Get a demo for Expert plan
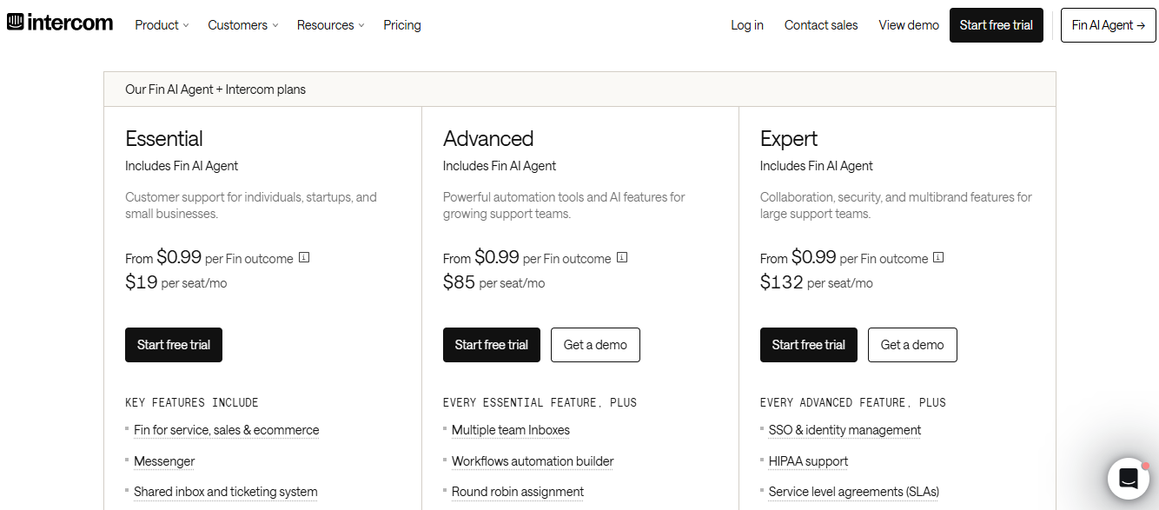The image size is (1159, 510). [x=912, y=344]
